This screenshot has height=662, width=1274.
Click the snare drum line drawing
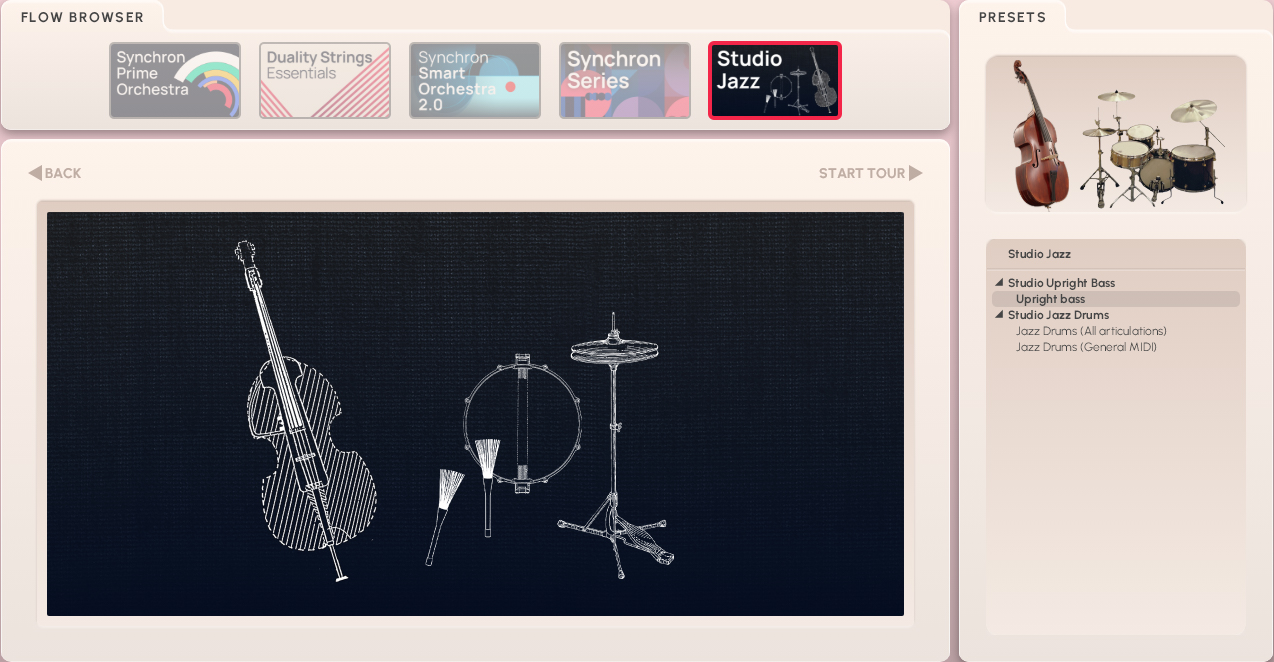522,422
